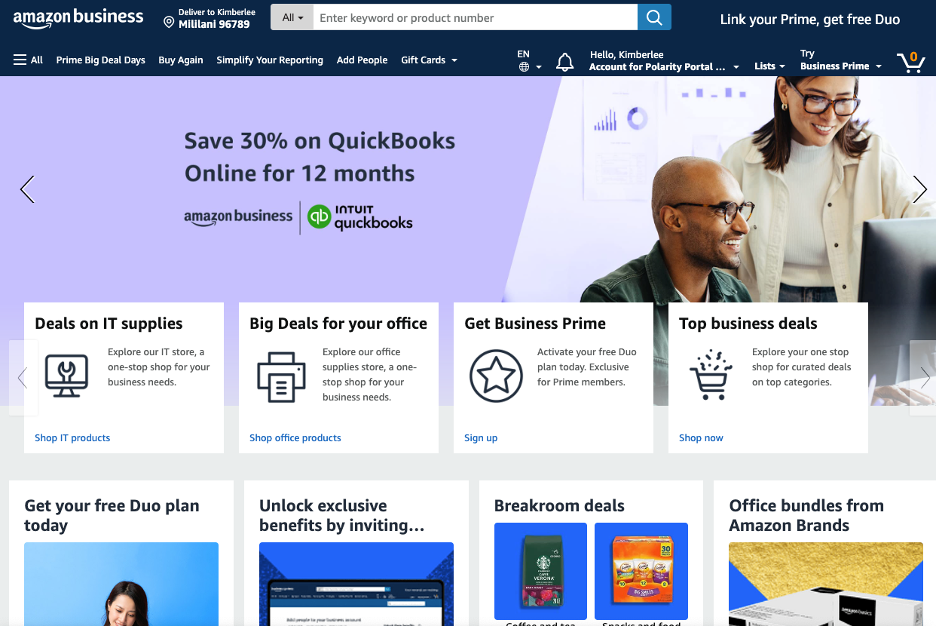Open the hamburger All menu

point(28,60)
